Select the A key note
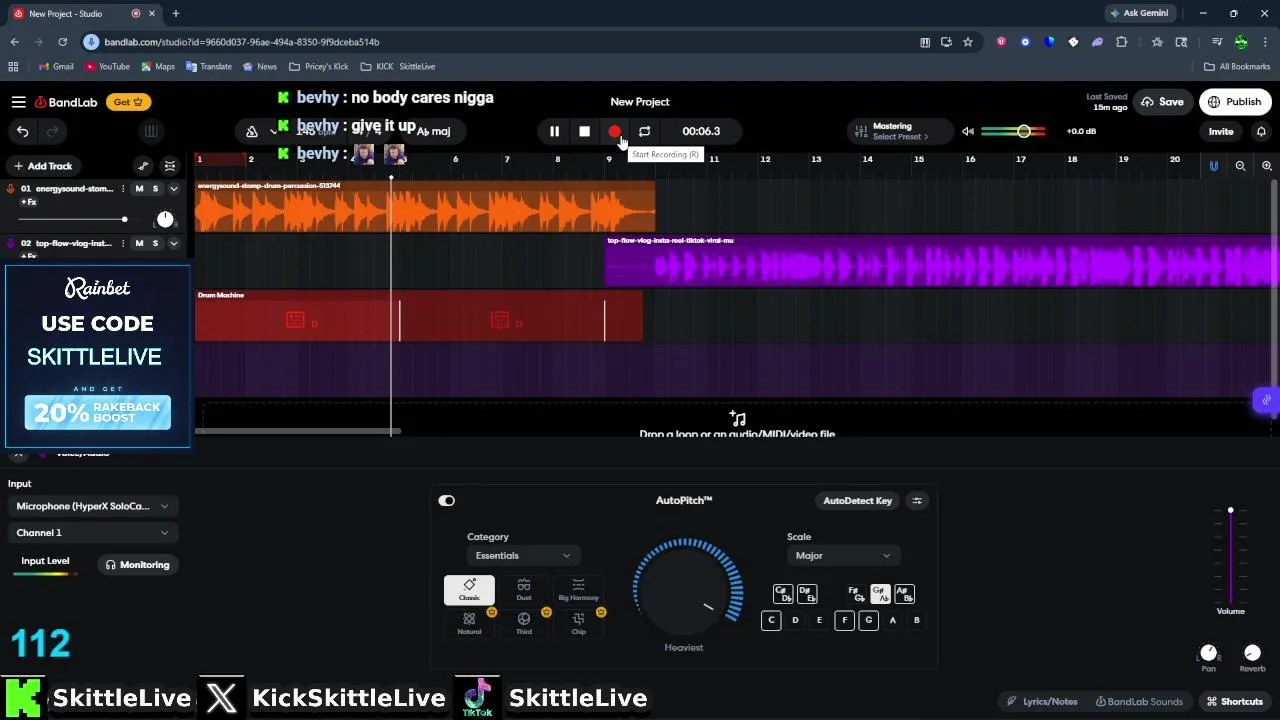 (892, 620)
